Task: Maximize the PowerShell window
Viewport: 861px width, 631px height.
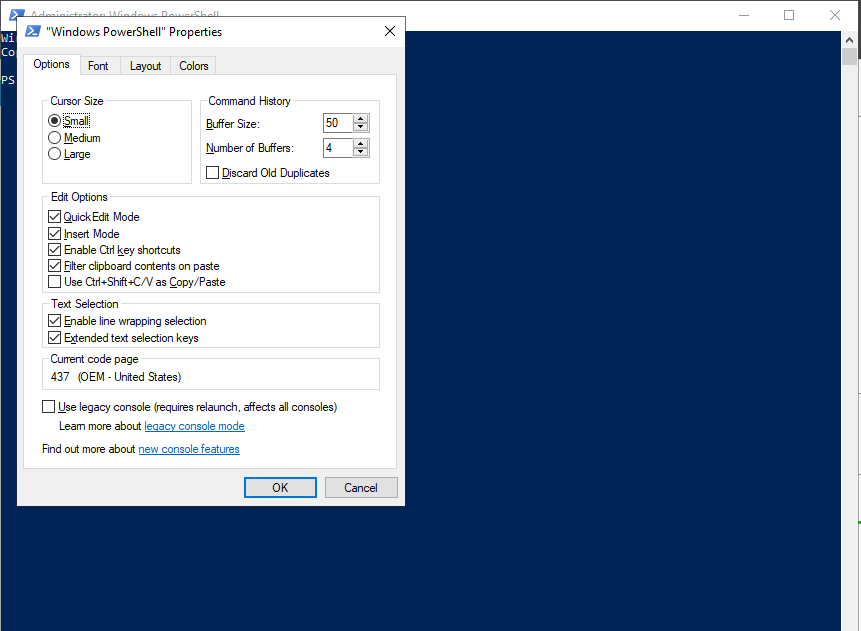Action: [789, 15]
